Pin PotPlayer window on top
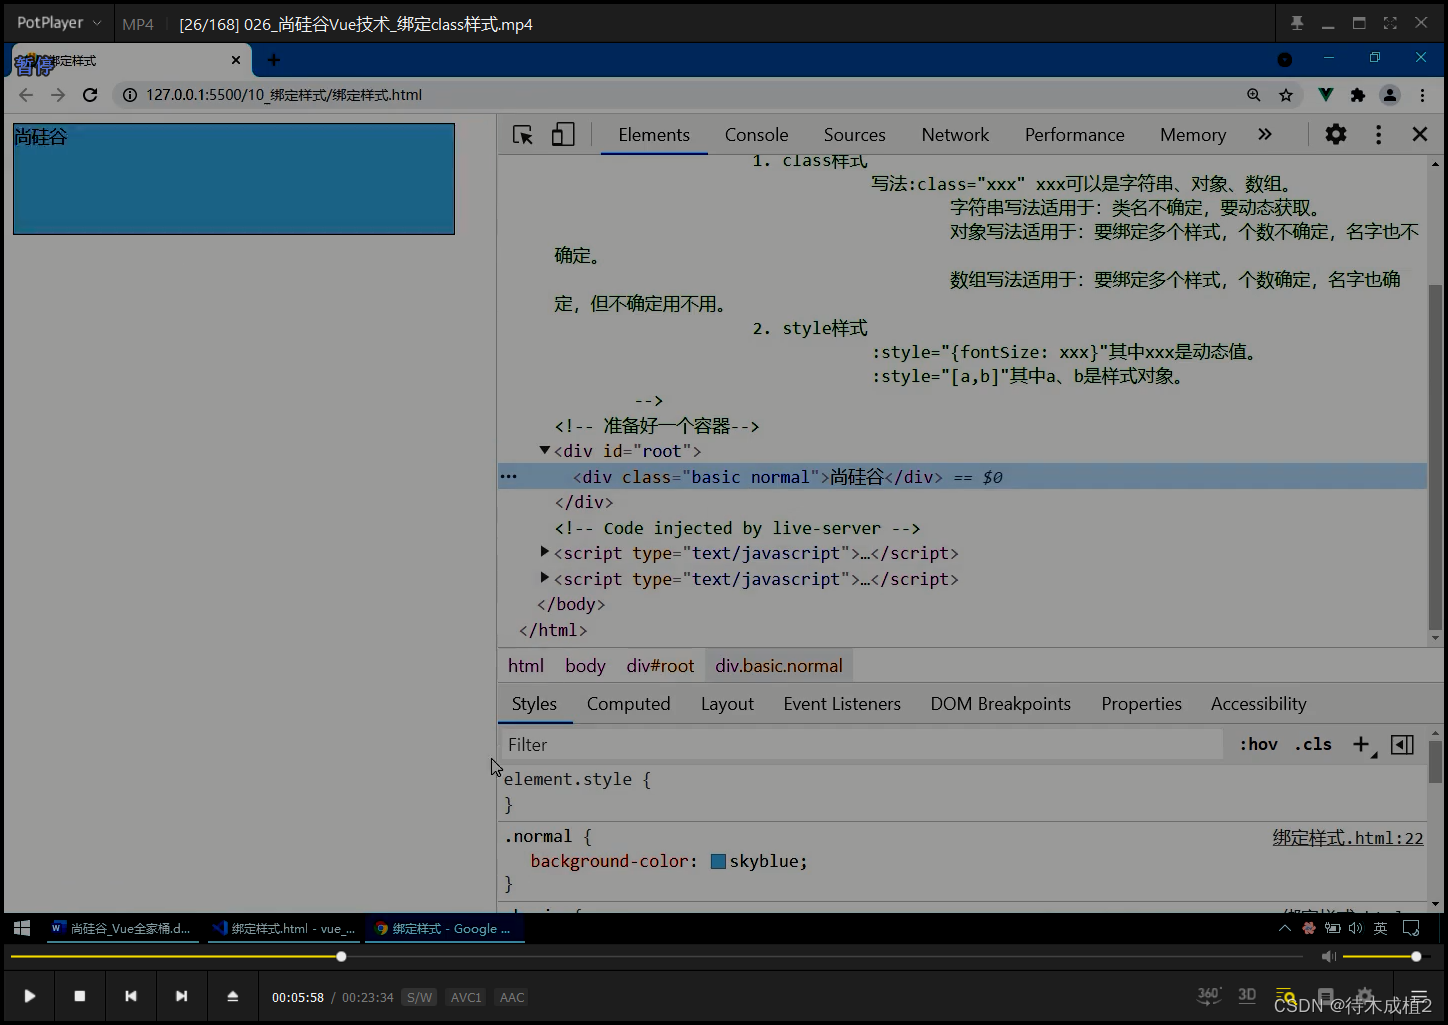 click(1297, 23)
